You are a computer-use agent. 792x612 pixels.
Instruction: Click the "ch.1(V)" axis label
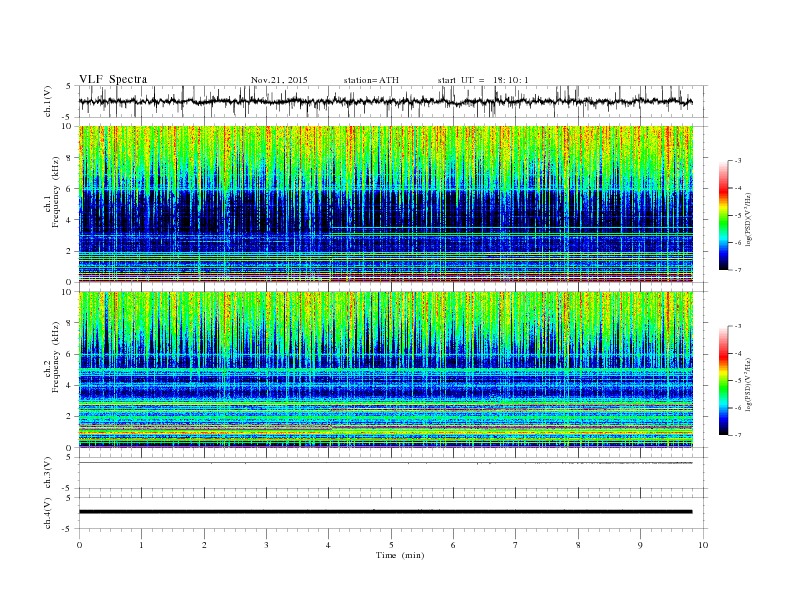[x=48, y=101]
